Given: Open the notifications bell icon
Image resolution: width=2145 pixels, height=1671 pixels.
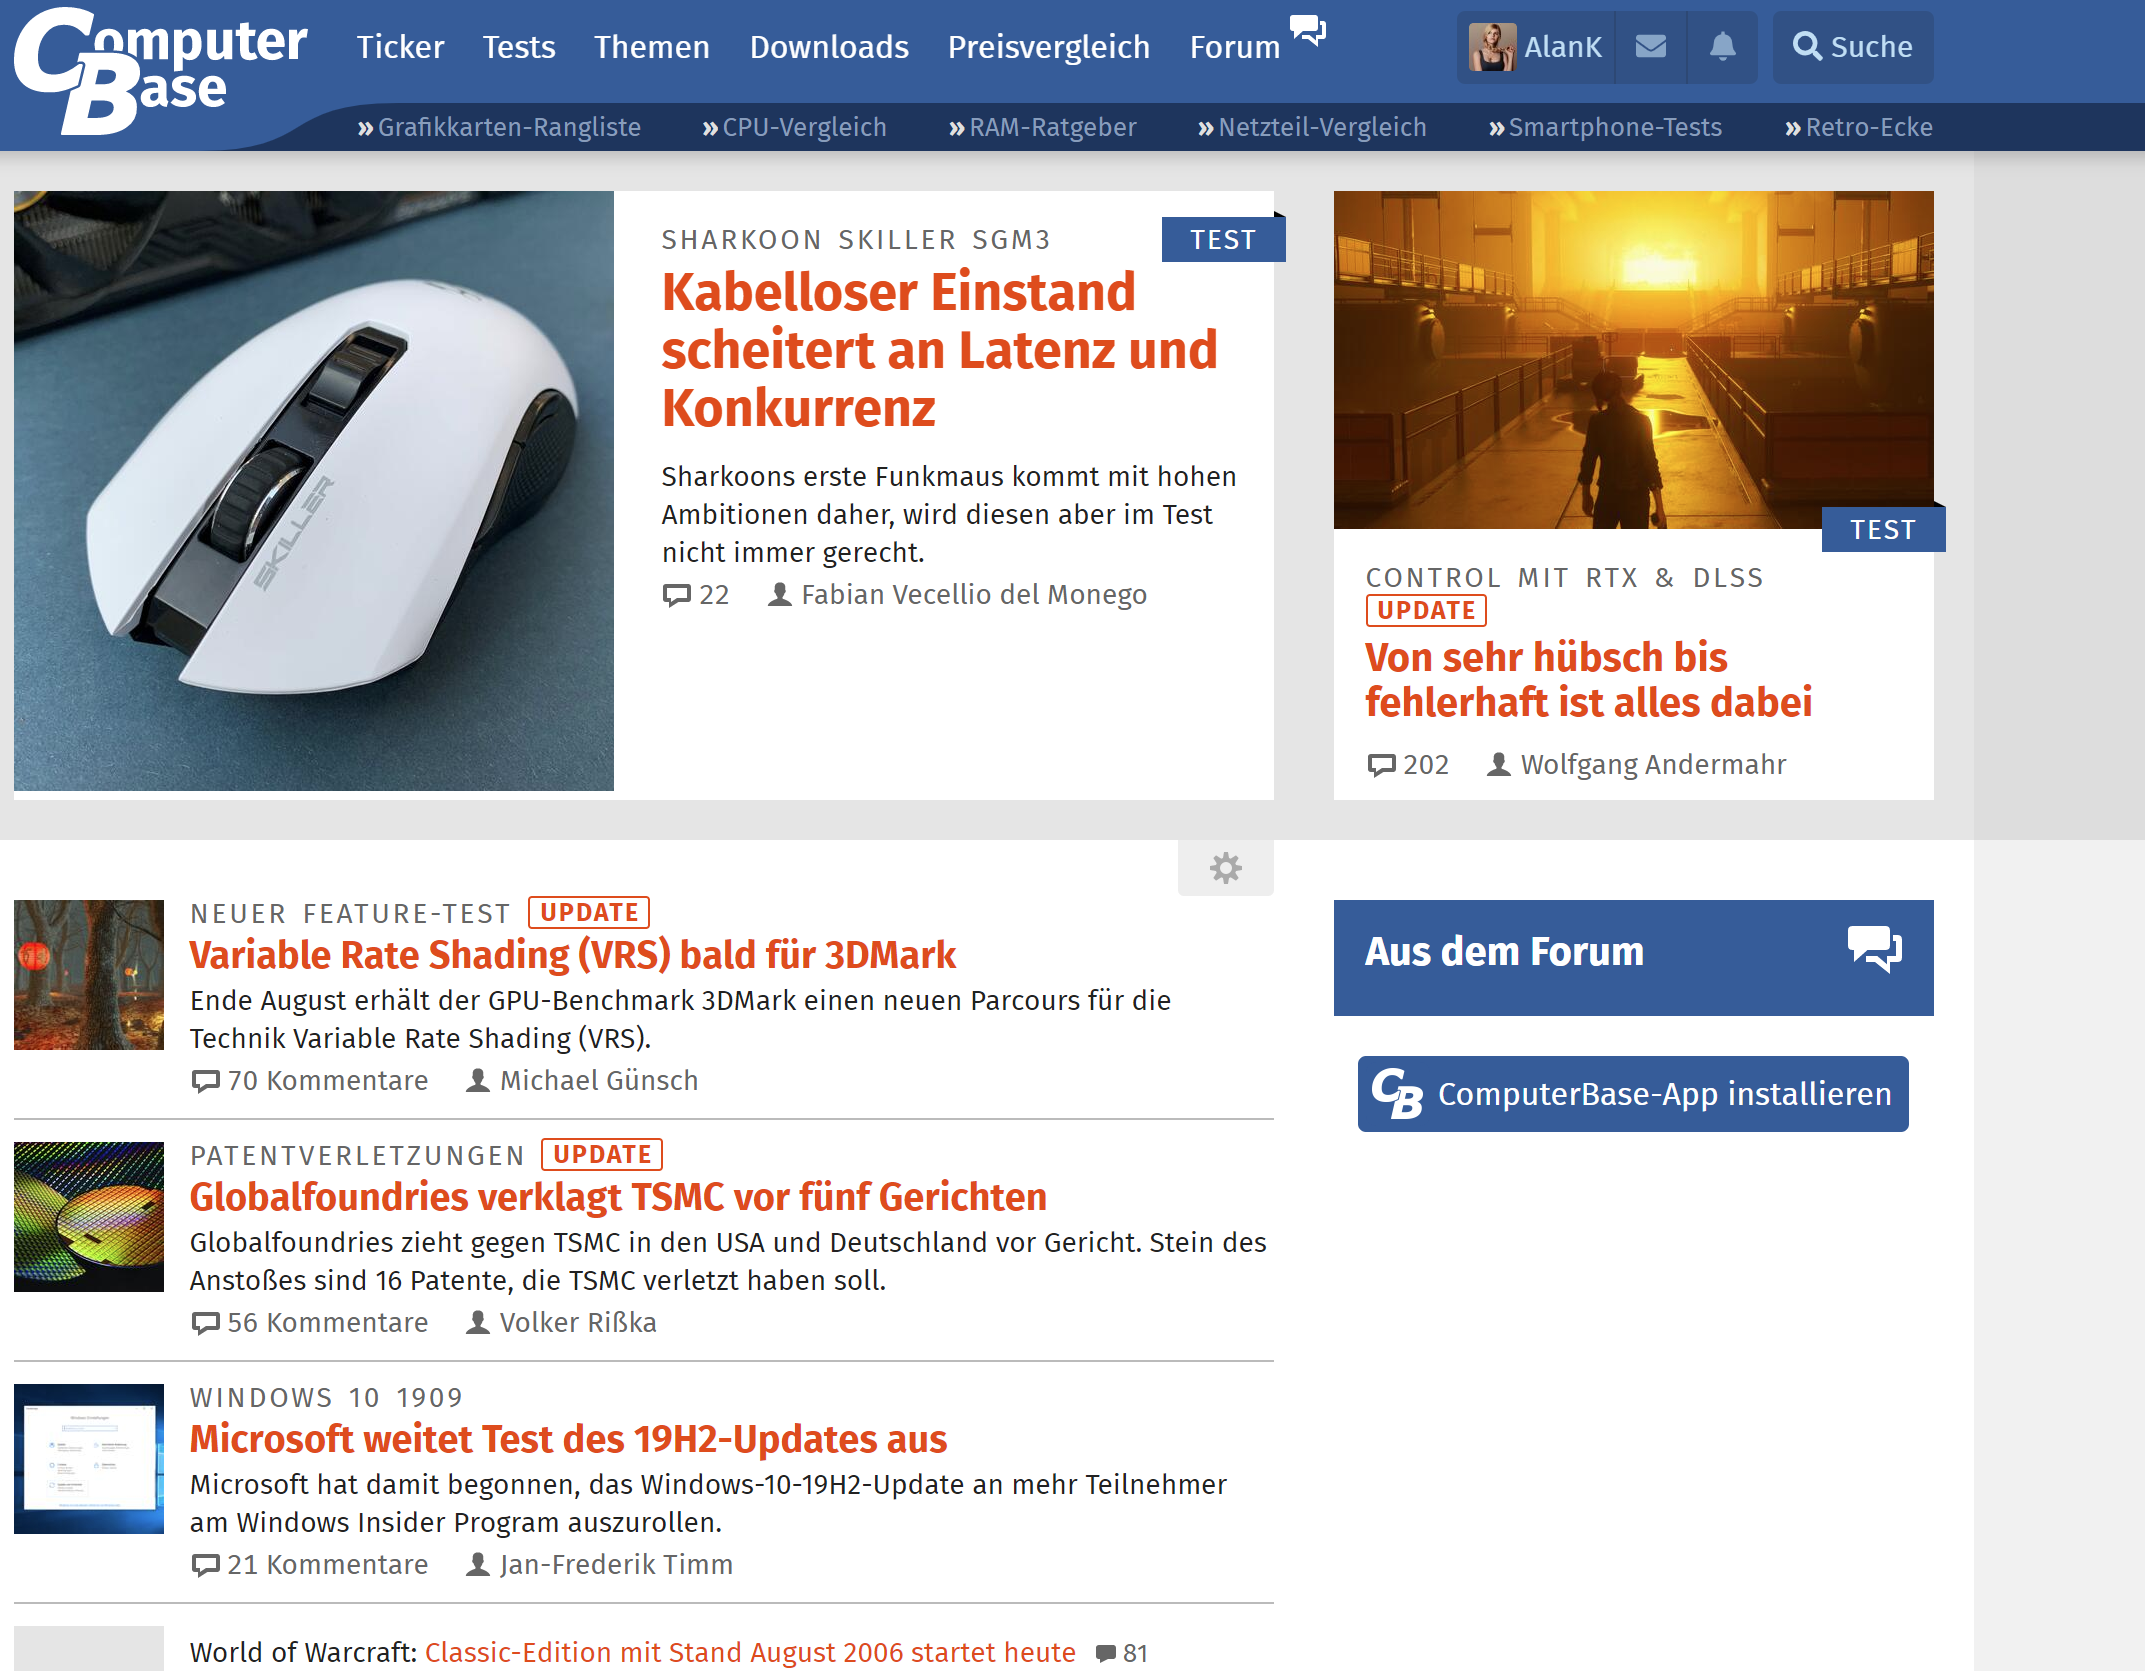Looking at the screenshot, I should tap(1722, 47).
